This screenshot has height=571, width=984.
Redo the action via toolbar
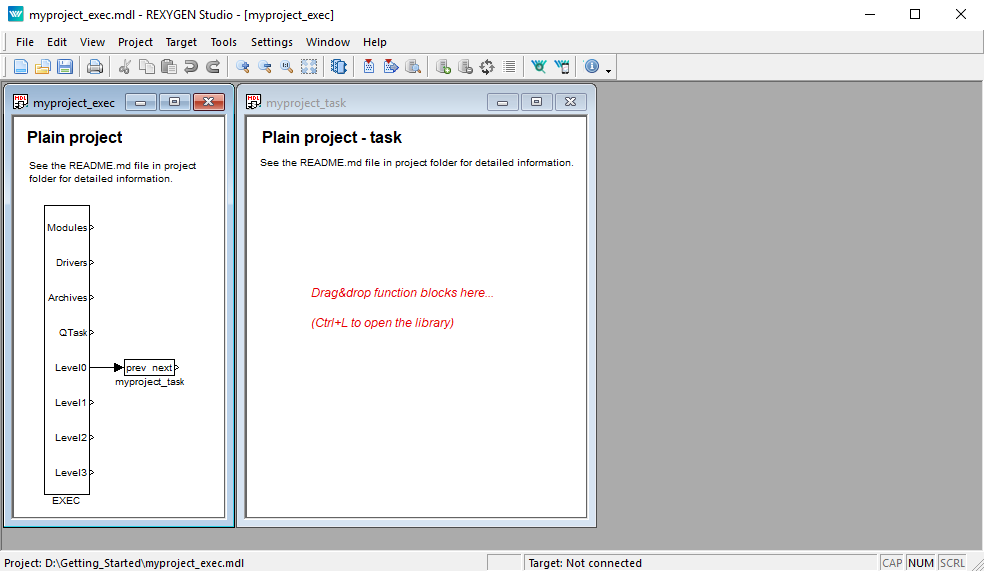213,67
